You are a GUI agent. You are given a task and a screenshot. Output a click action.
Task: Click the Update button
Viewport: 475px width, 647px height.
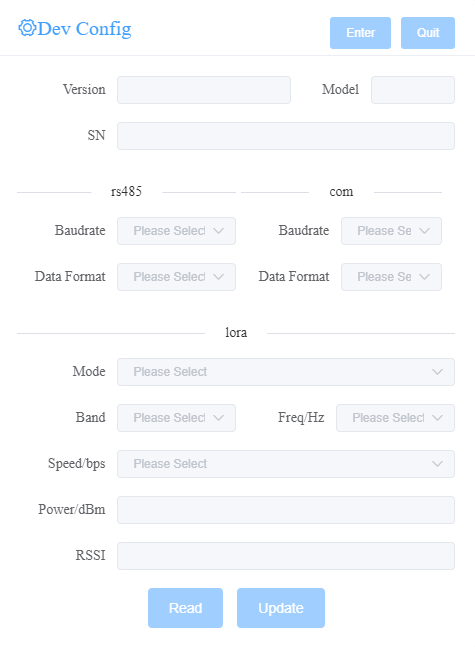tap(281, 608)
